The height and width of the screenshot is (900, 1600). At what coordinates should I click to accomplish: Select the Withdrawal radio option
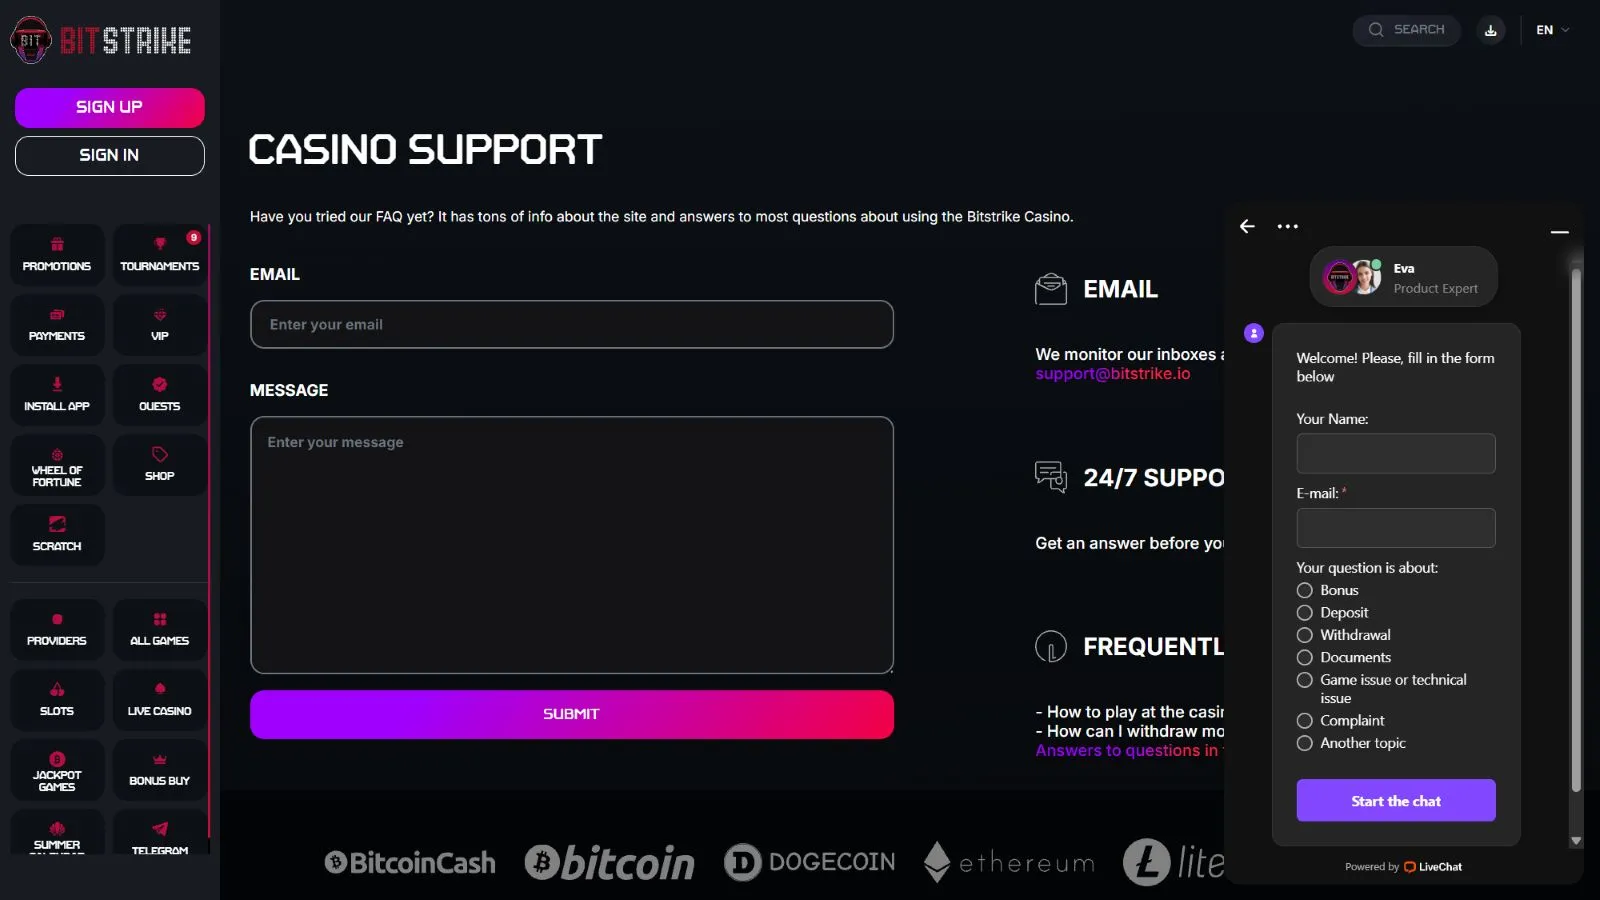[x=1305, y=635]
